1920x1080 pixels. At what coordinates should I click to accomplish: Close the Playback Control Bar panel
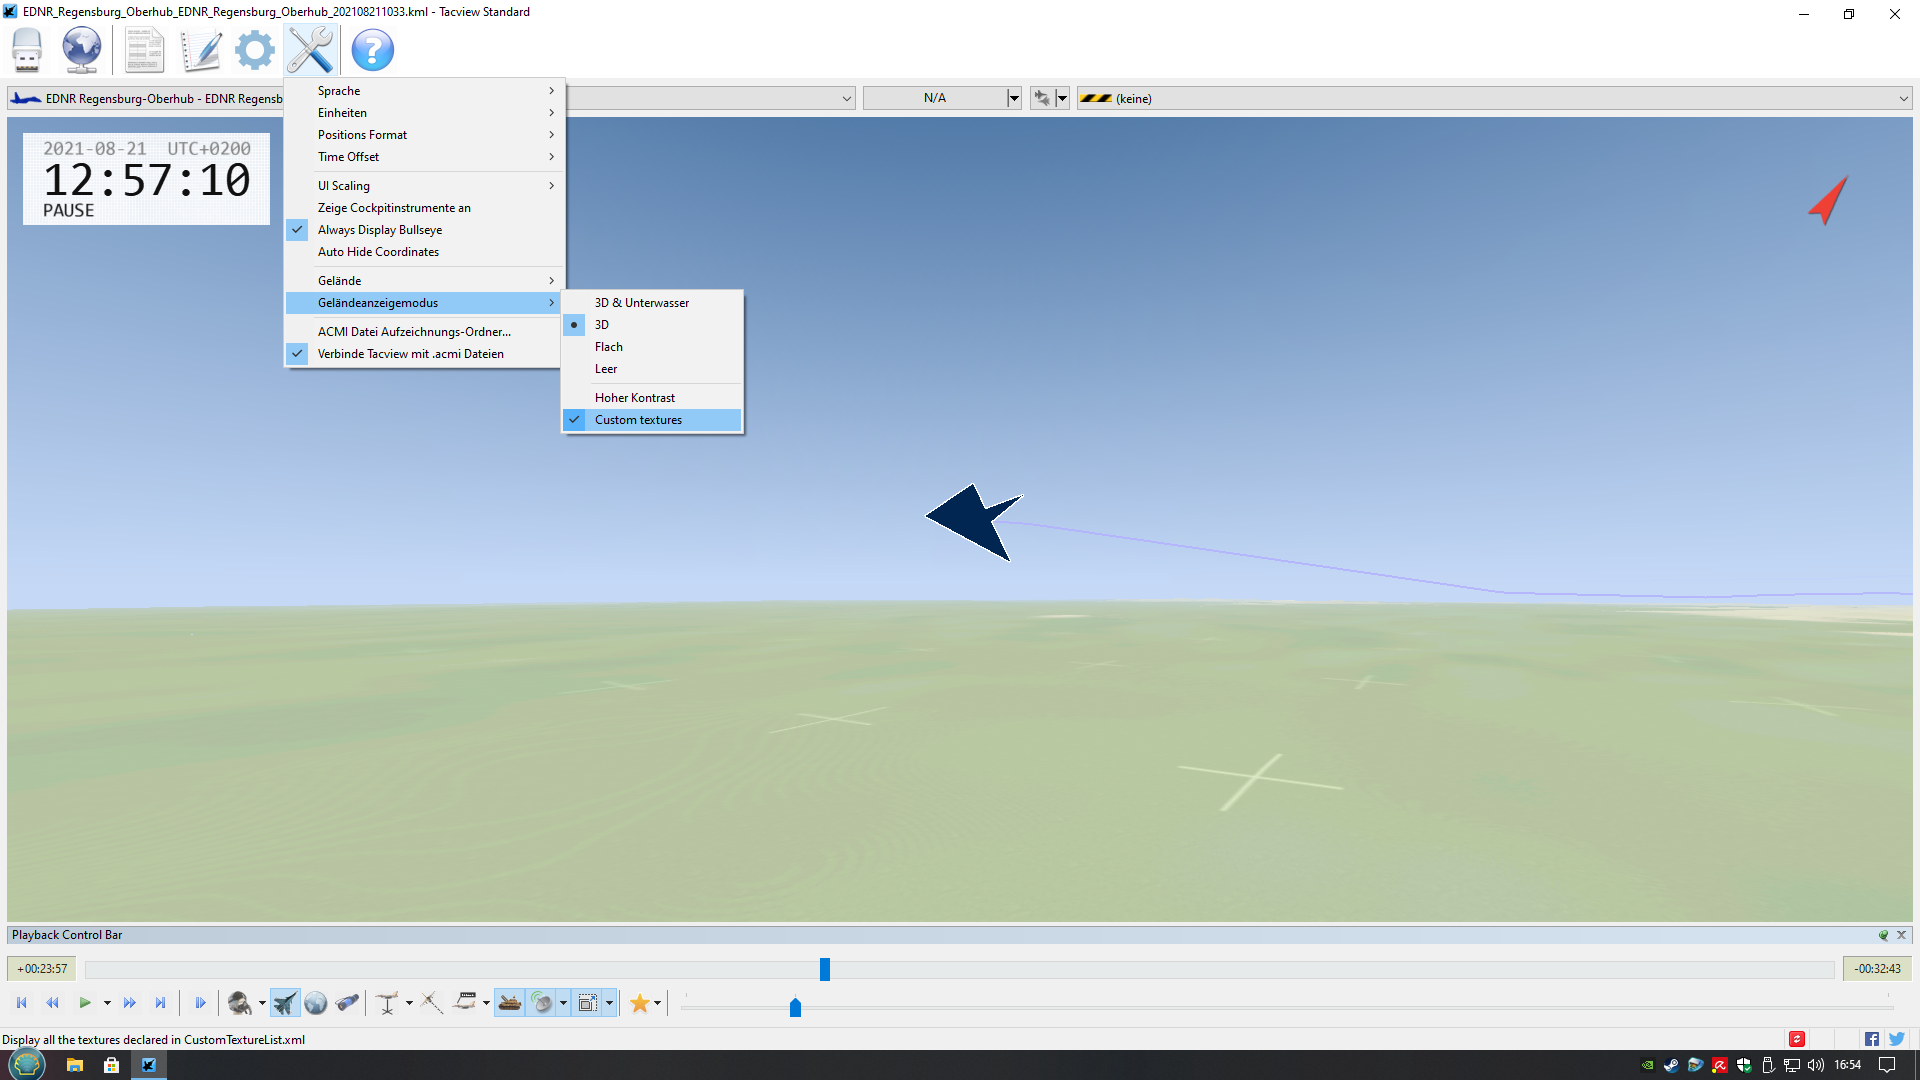1902,935
